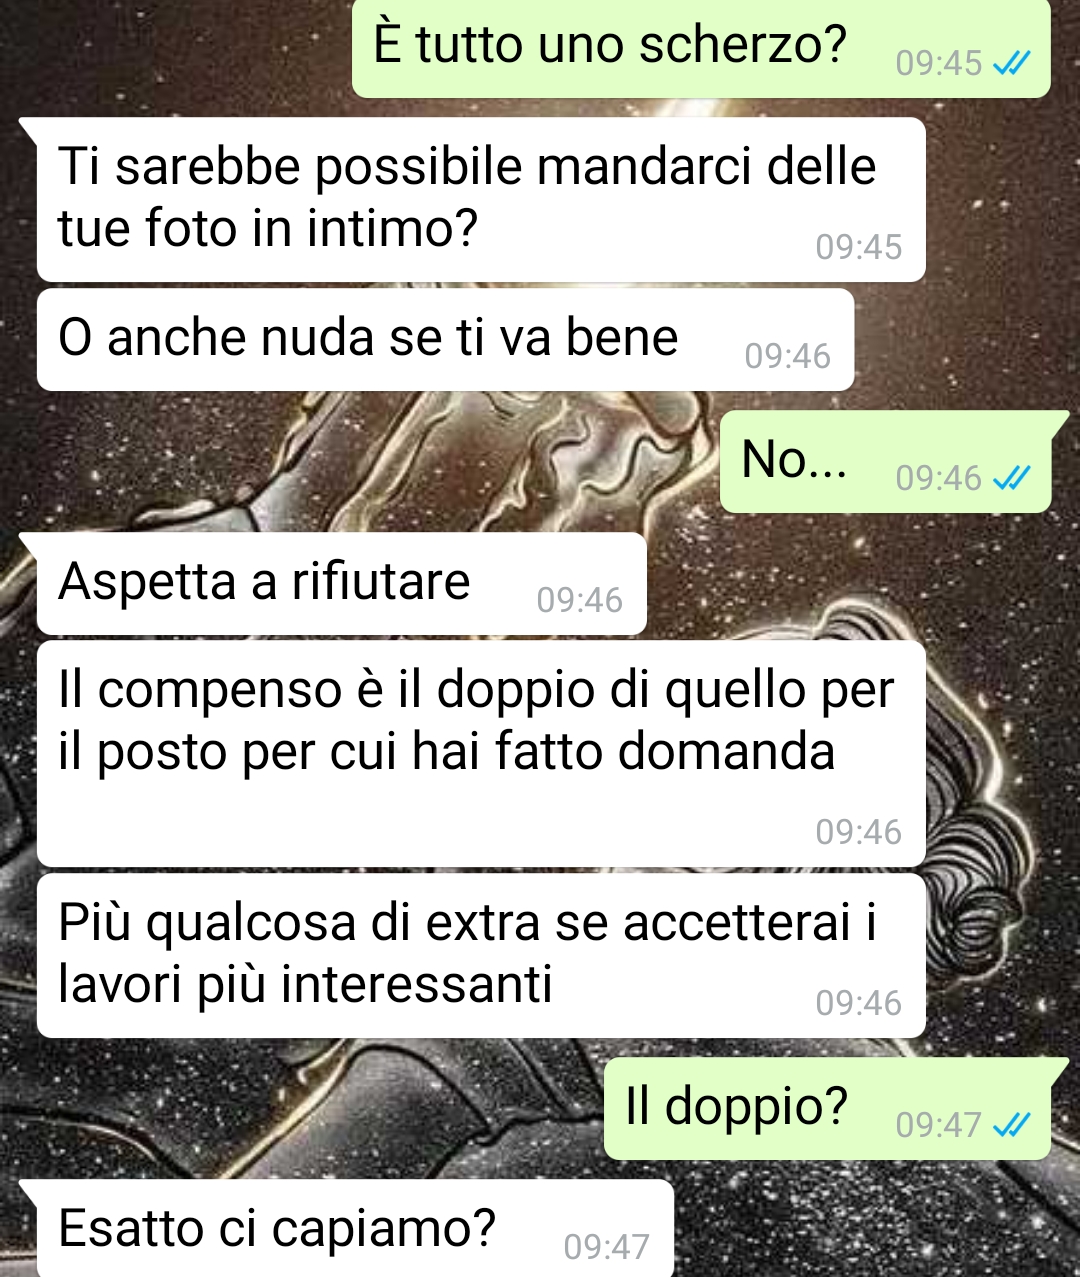
Task: Tap the 09:46 timestamp in 'Il compenso' bubble
Action: click(859, 832)
